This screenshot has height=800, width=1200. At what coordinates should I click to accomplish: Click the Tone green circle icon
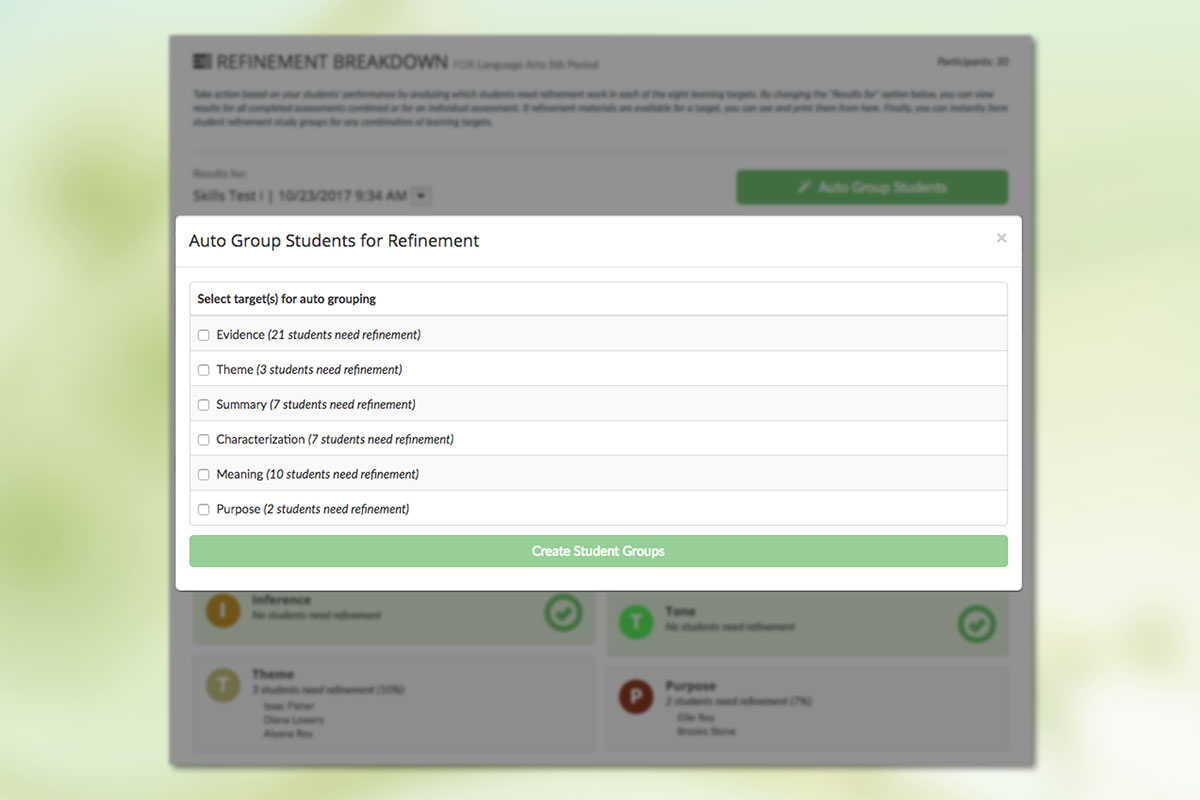(636, 621)
